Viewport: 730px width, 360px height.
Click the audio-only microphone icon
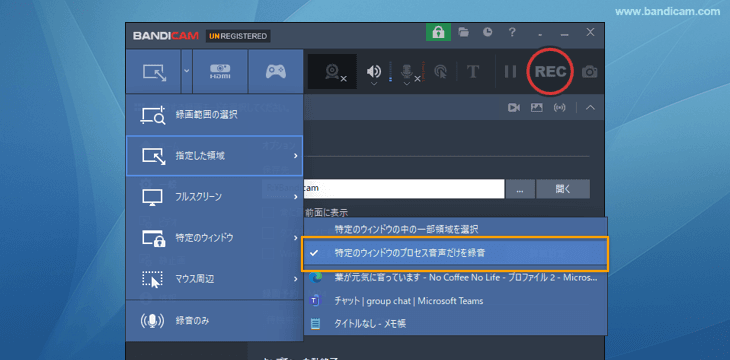click(152, 321)
